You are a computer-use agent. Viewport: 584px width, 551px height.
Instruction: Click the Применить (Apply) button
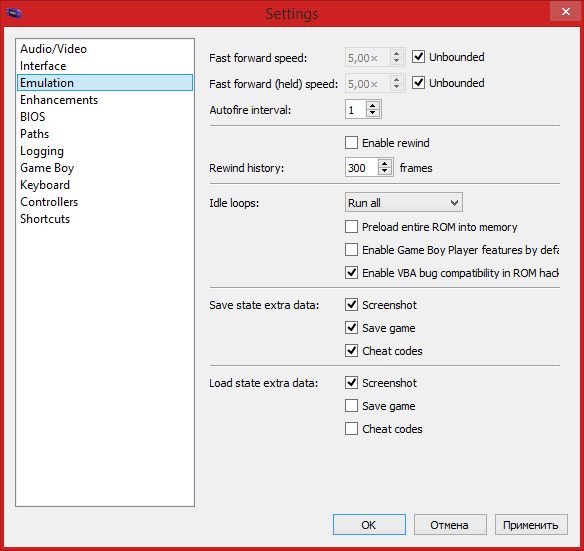[x=531, y=525]
